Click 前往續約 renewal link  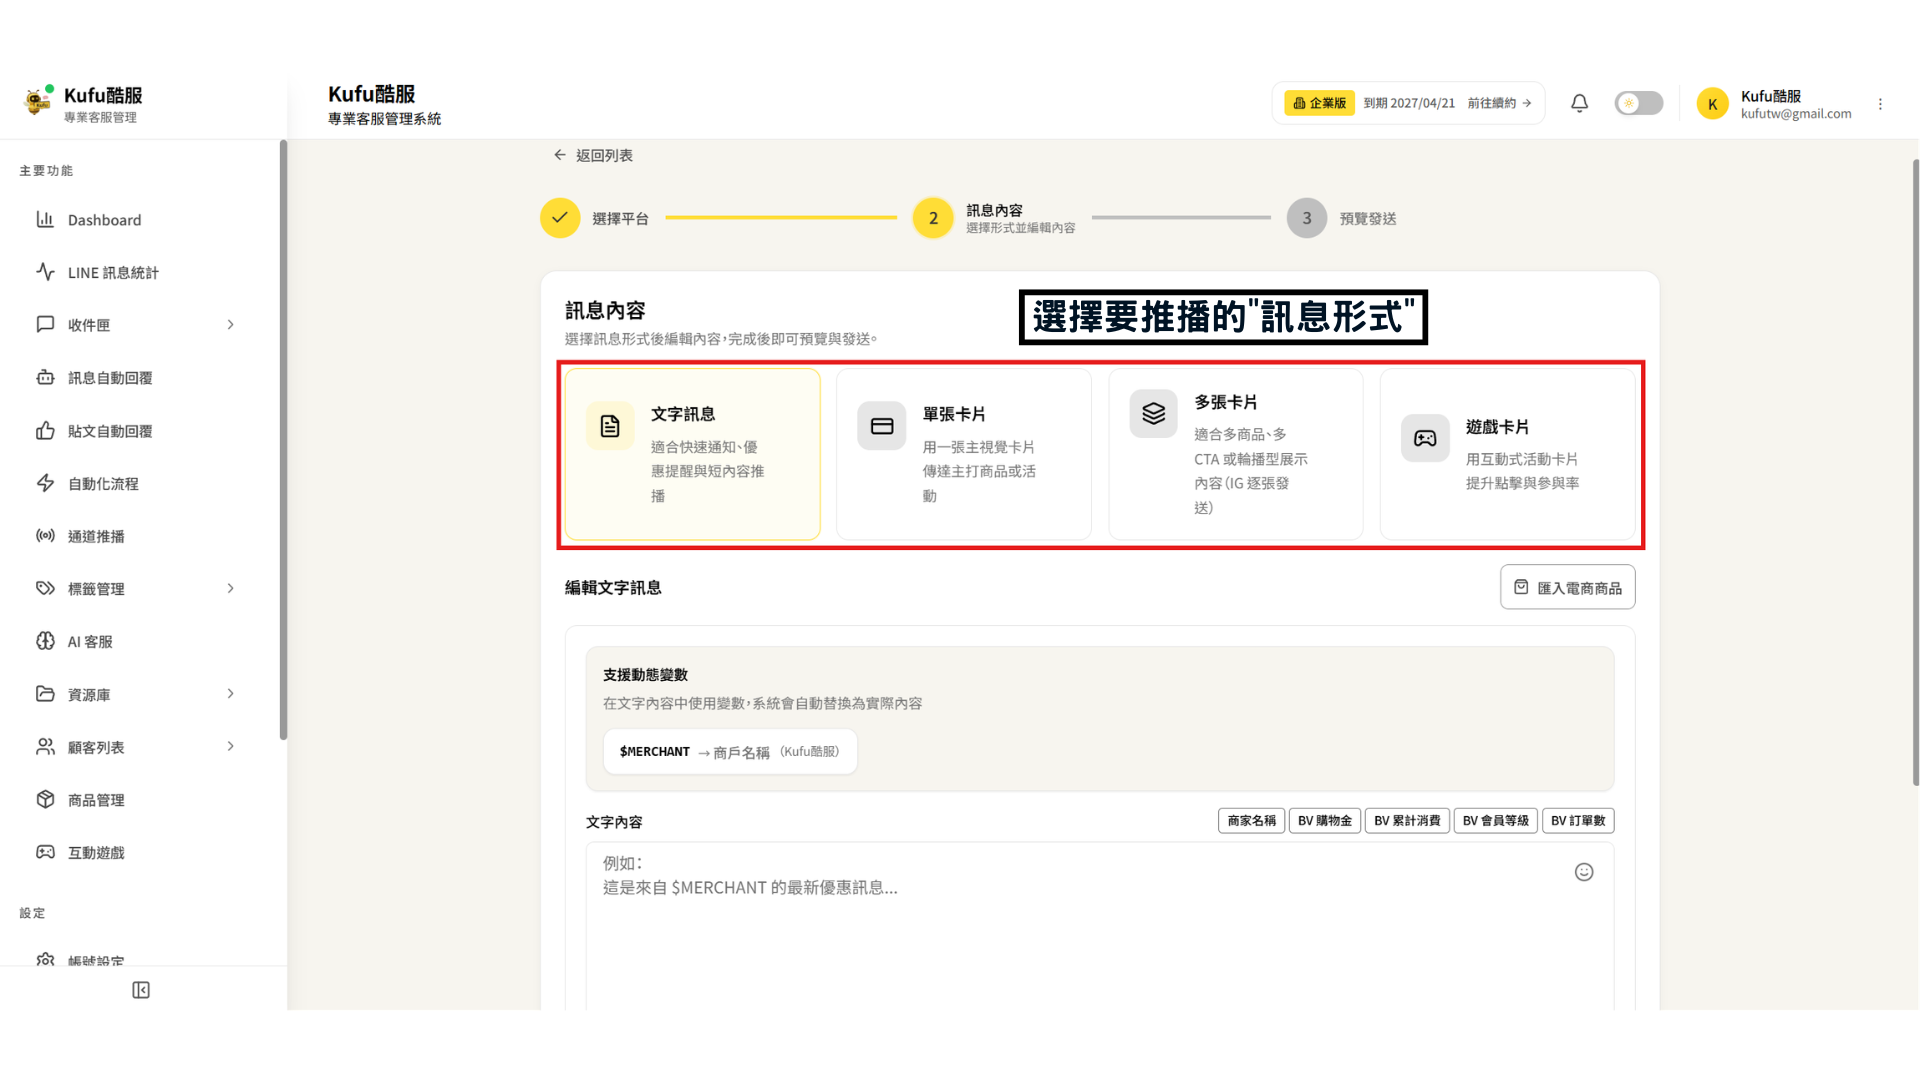pyautogui.click(x=1499, y=103)
